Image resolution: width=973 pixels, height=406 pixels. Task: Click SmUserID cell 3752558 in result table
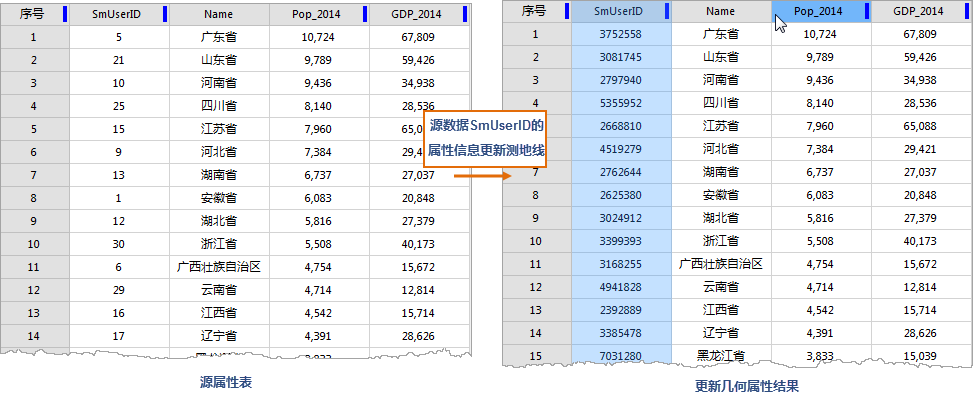[621, 34]
